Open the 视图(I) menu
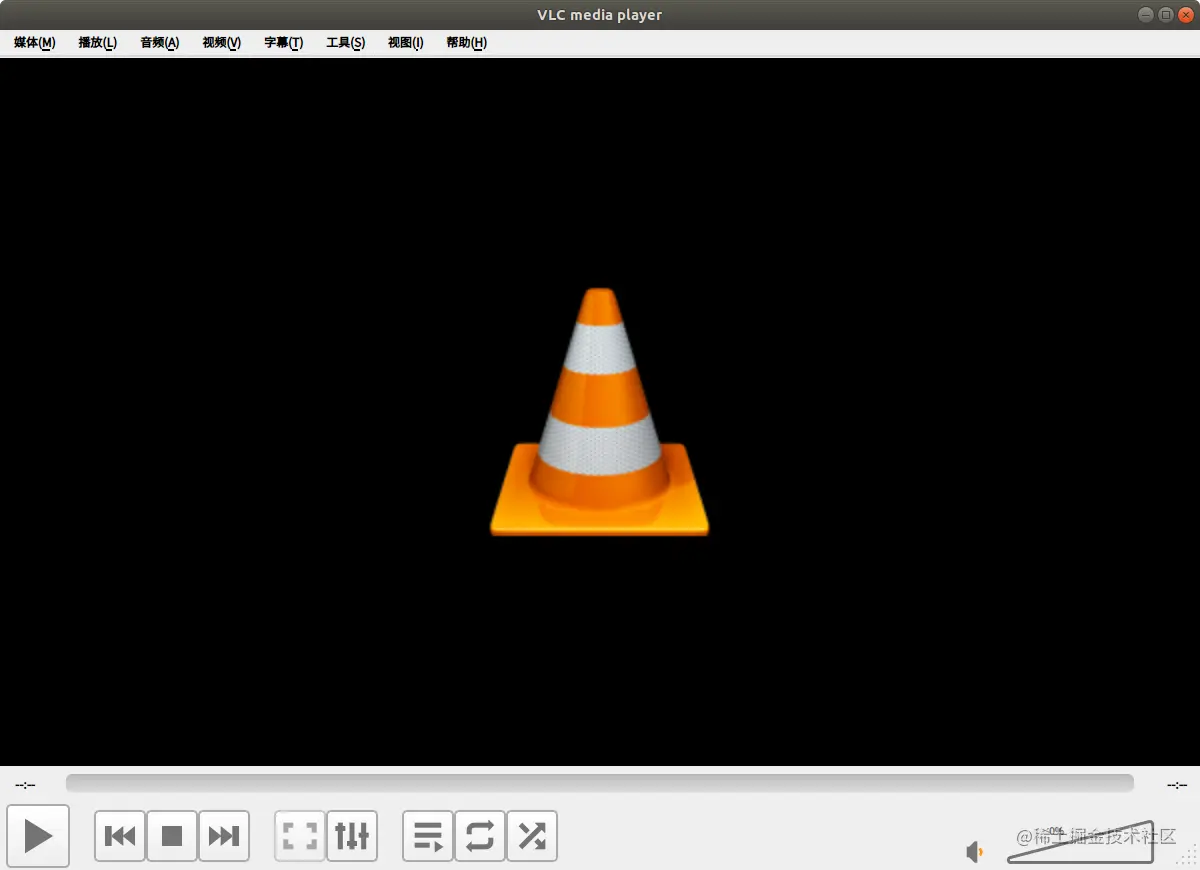Image resolution: width=1200 pixels, height=870 pixels. [406, 43]
